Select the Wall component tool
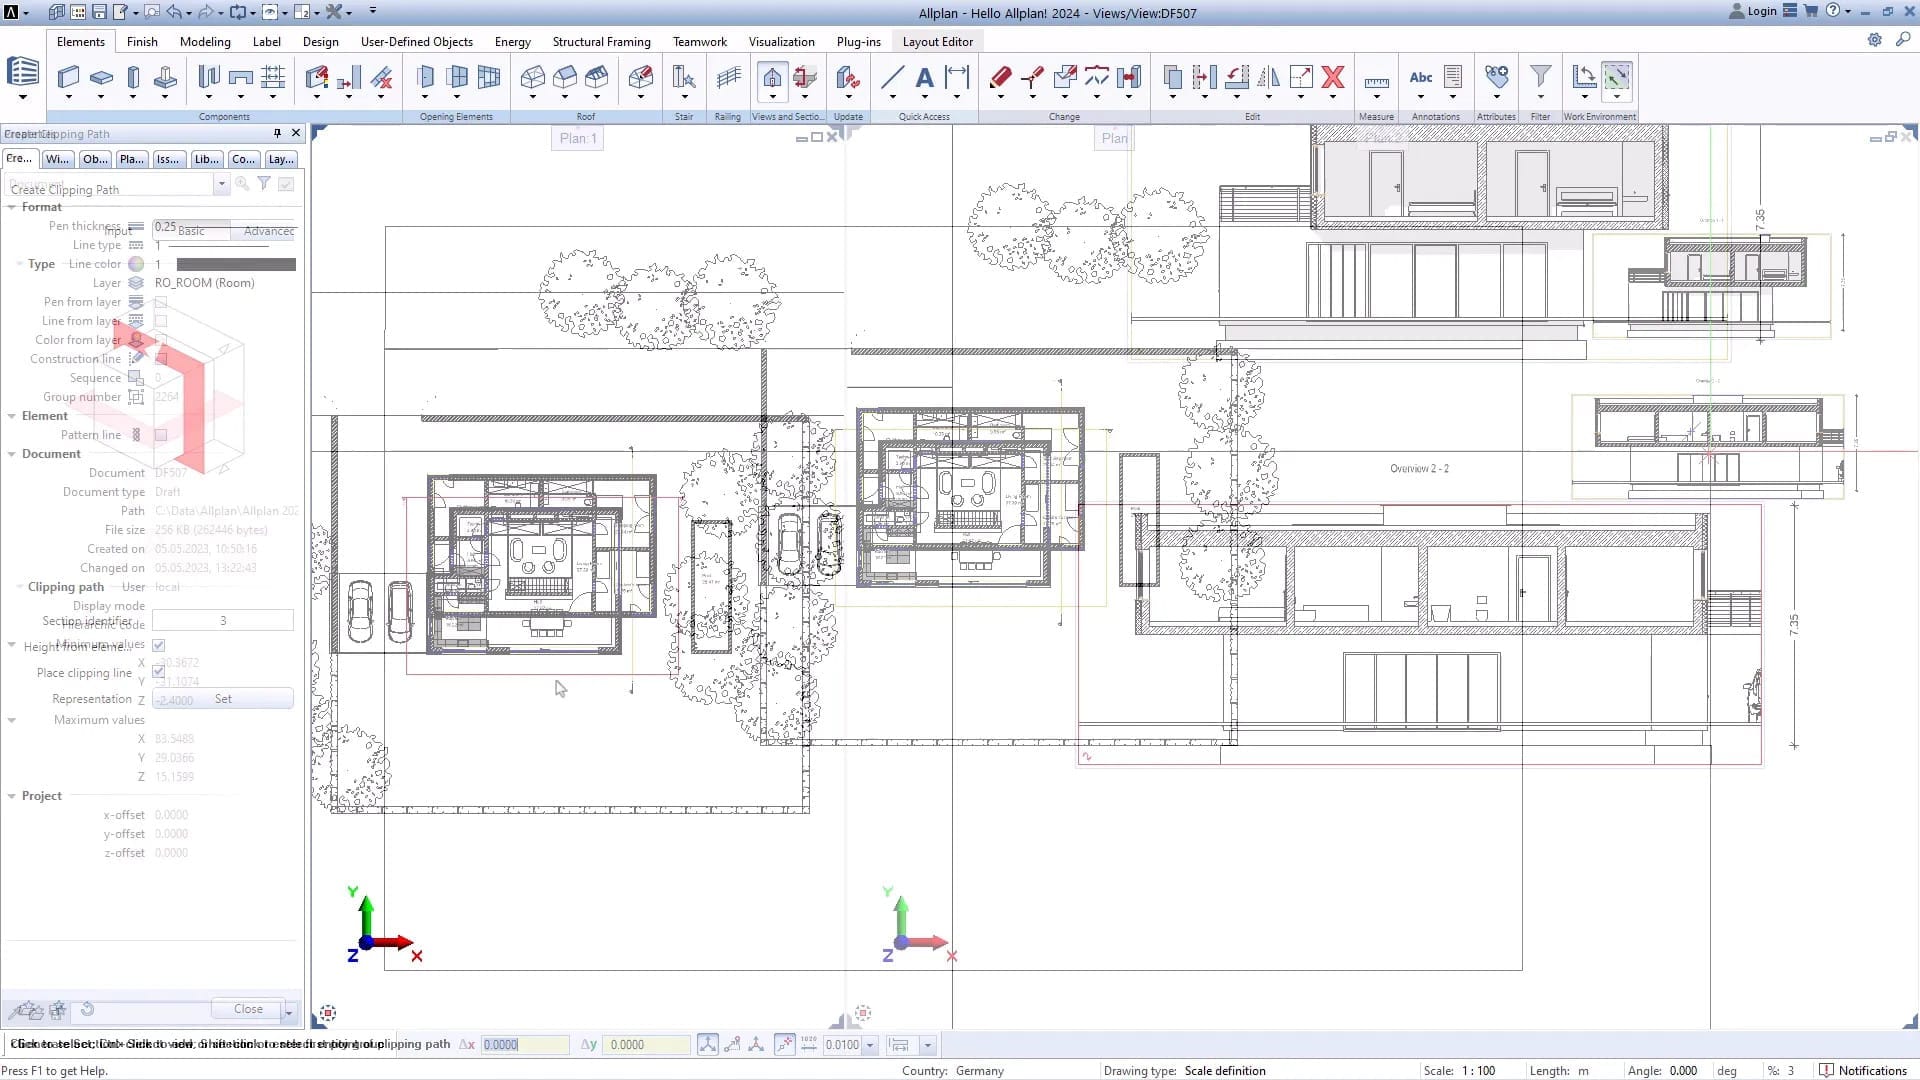The height and width of the screenshot is (1080, 1920). [x=68, y=77]
